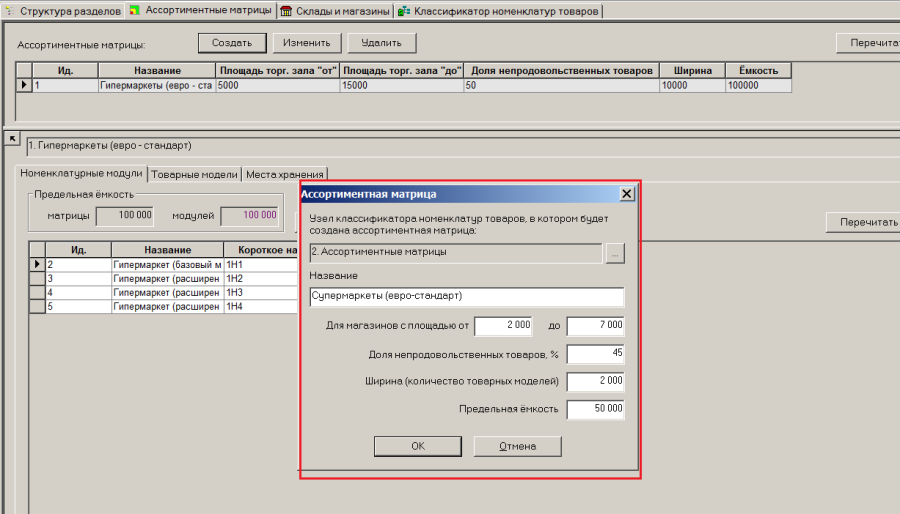Click the Ассортиментные матрицы tab icon
The image size is (900, 514).
[x=135, y=10]
